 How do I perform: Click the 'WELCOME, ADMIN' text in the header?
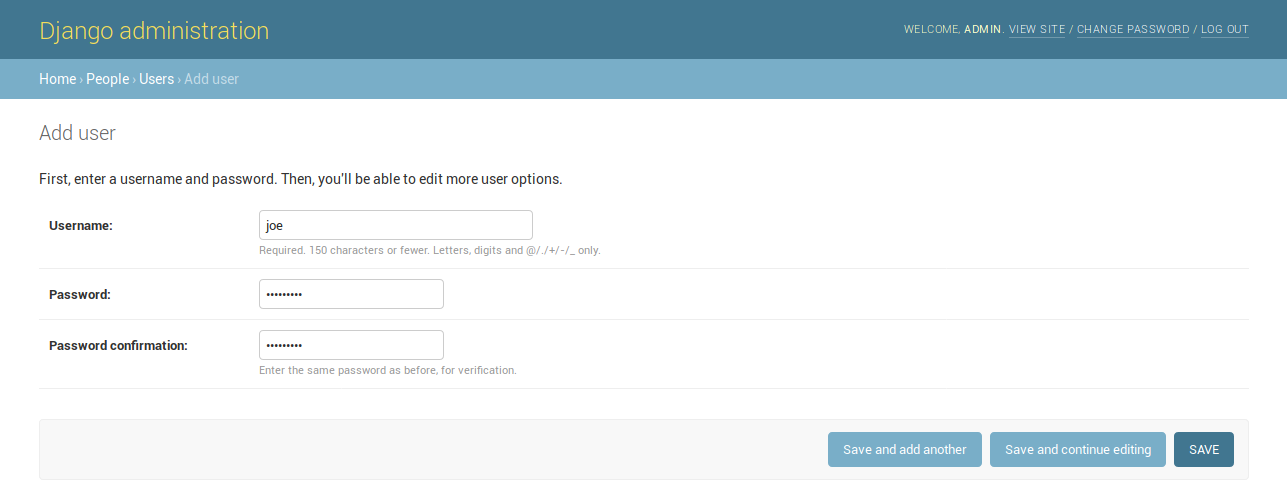(953, 30)
